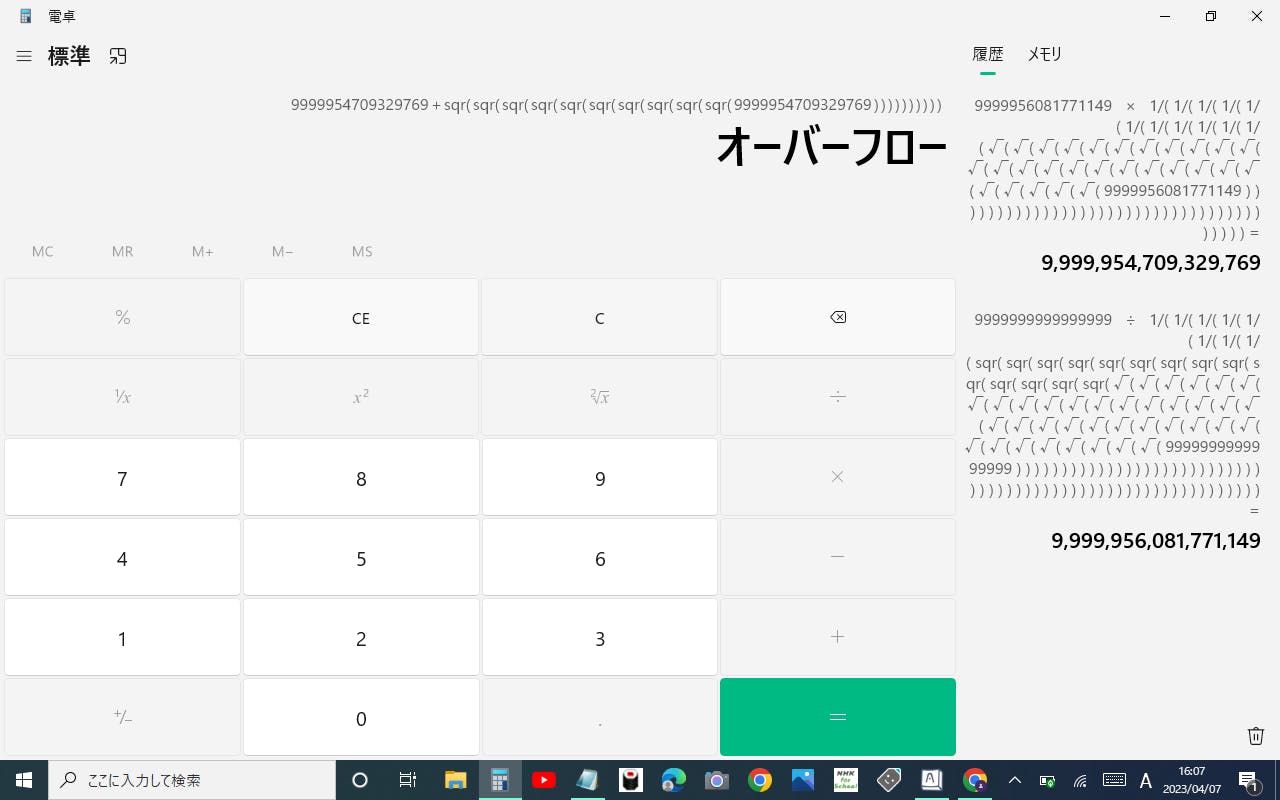Image resolution: width=1280 pixels, height=800 pixels.
Task: Toggle keep-on-top compact view icon
Action: (118, 57)
